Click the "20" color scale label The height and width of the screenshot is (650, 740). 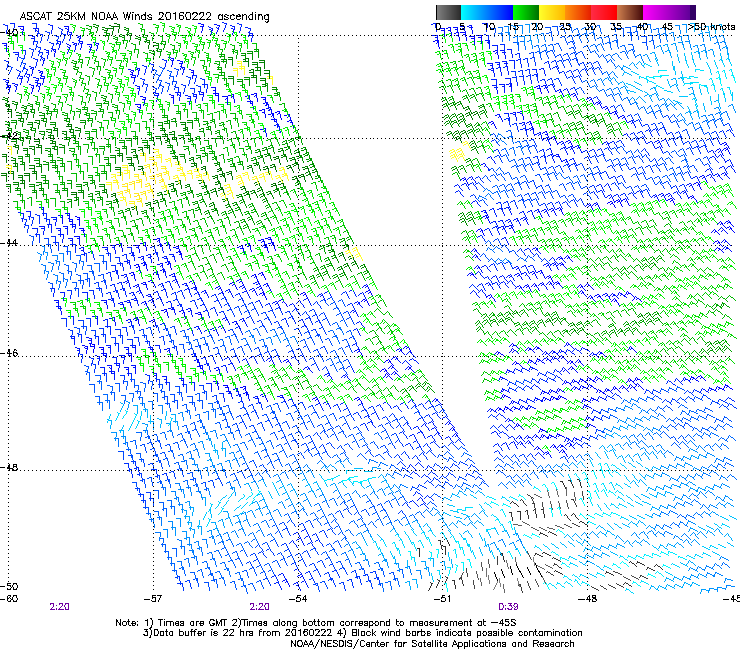tap(538, 27)
